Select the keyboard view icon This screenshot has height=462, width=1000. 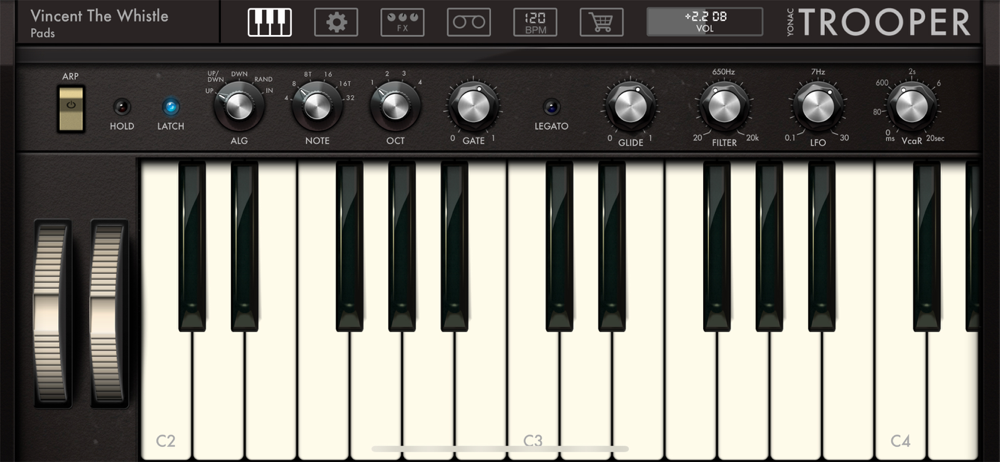pos(270,22)
